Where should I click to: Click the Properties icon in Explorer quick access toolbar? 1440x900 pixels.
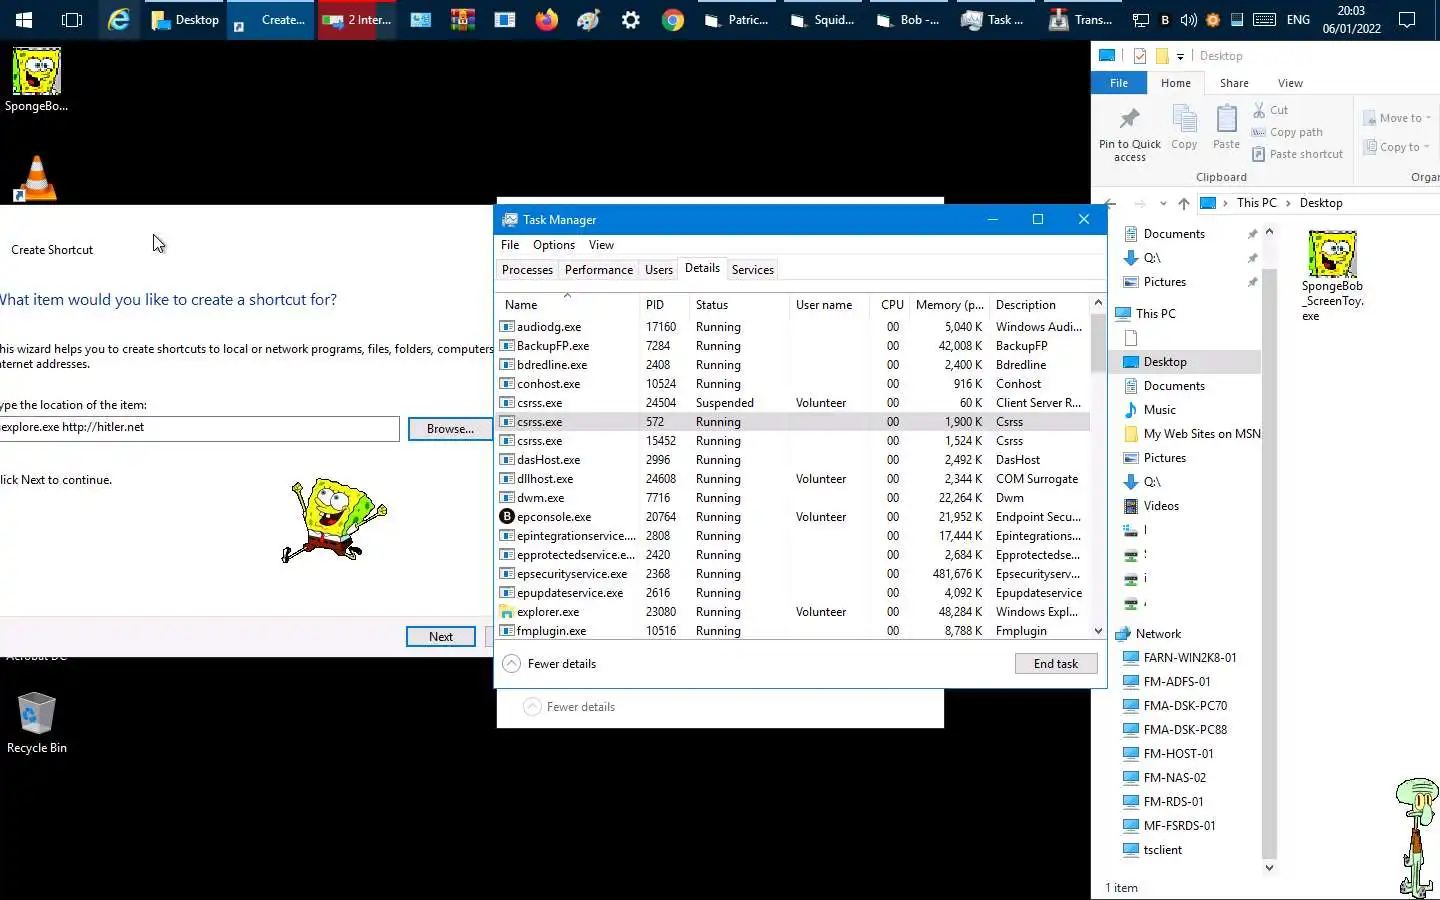coord(1140,56)
